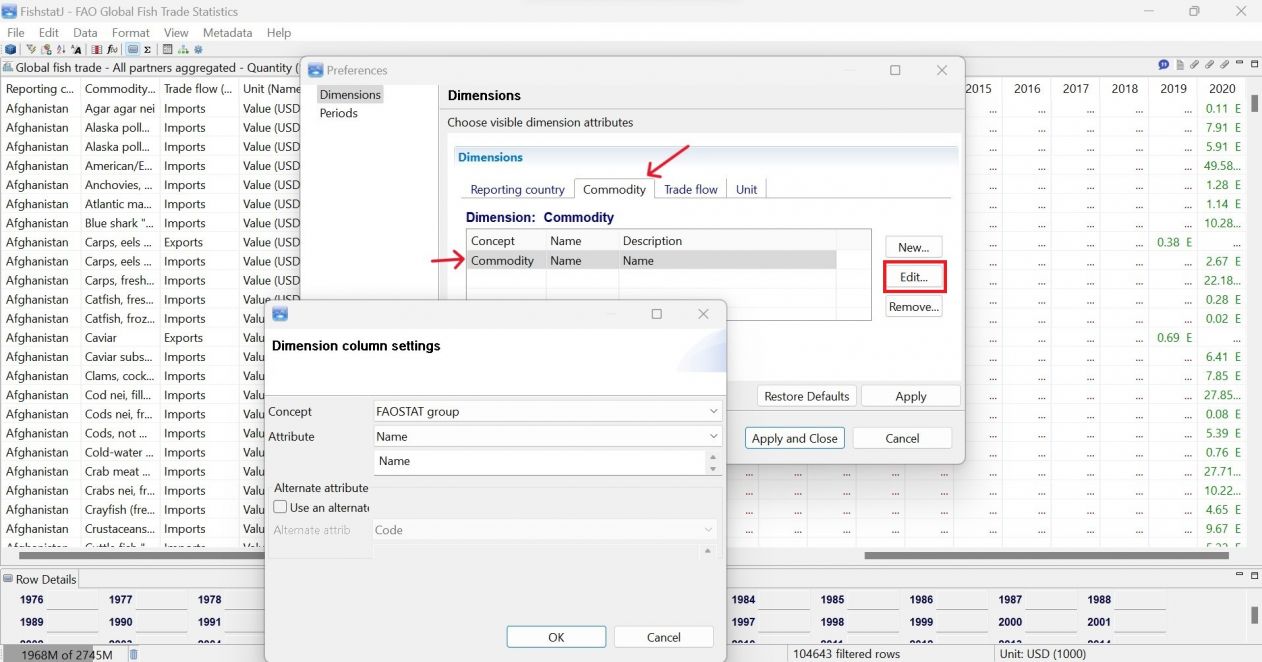The height and width of the screenshot is (662, 1262).
Task: Click the vertical scrollbar of data table
Action: pos(1254,103)
